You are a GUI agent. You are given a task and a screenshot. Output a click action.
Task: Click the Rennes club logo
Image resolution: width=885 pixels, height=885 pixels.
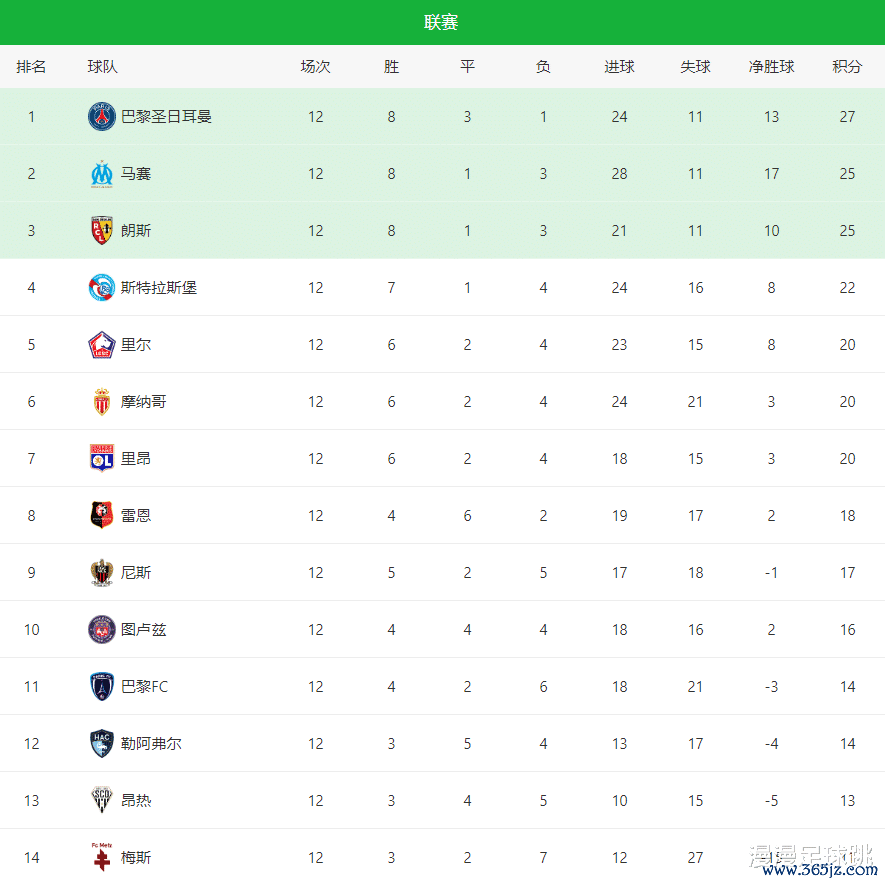pyautogui.click(x=102, y=516)
